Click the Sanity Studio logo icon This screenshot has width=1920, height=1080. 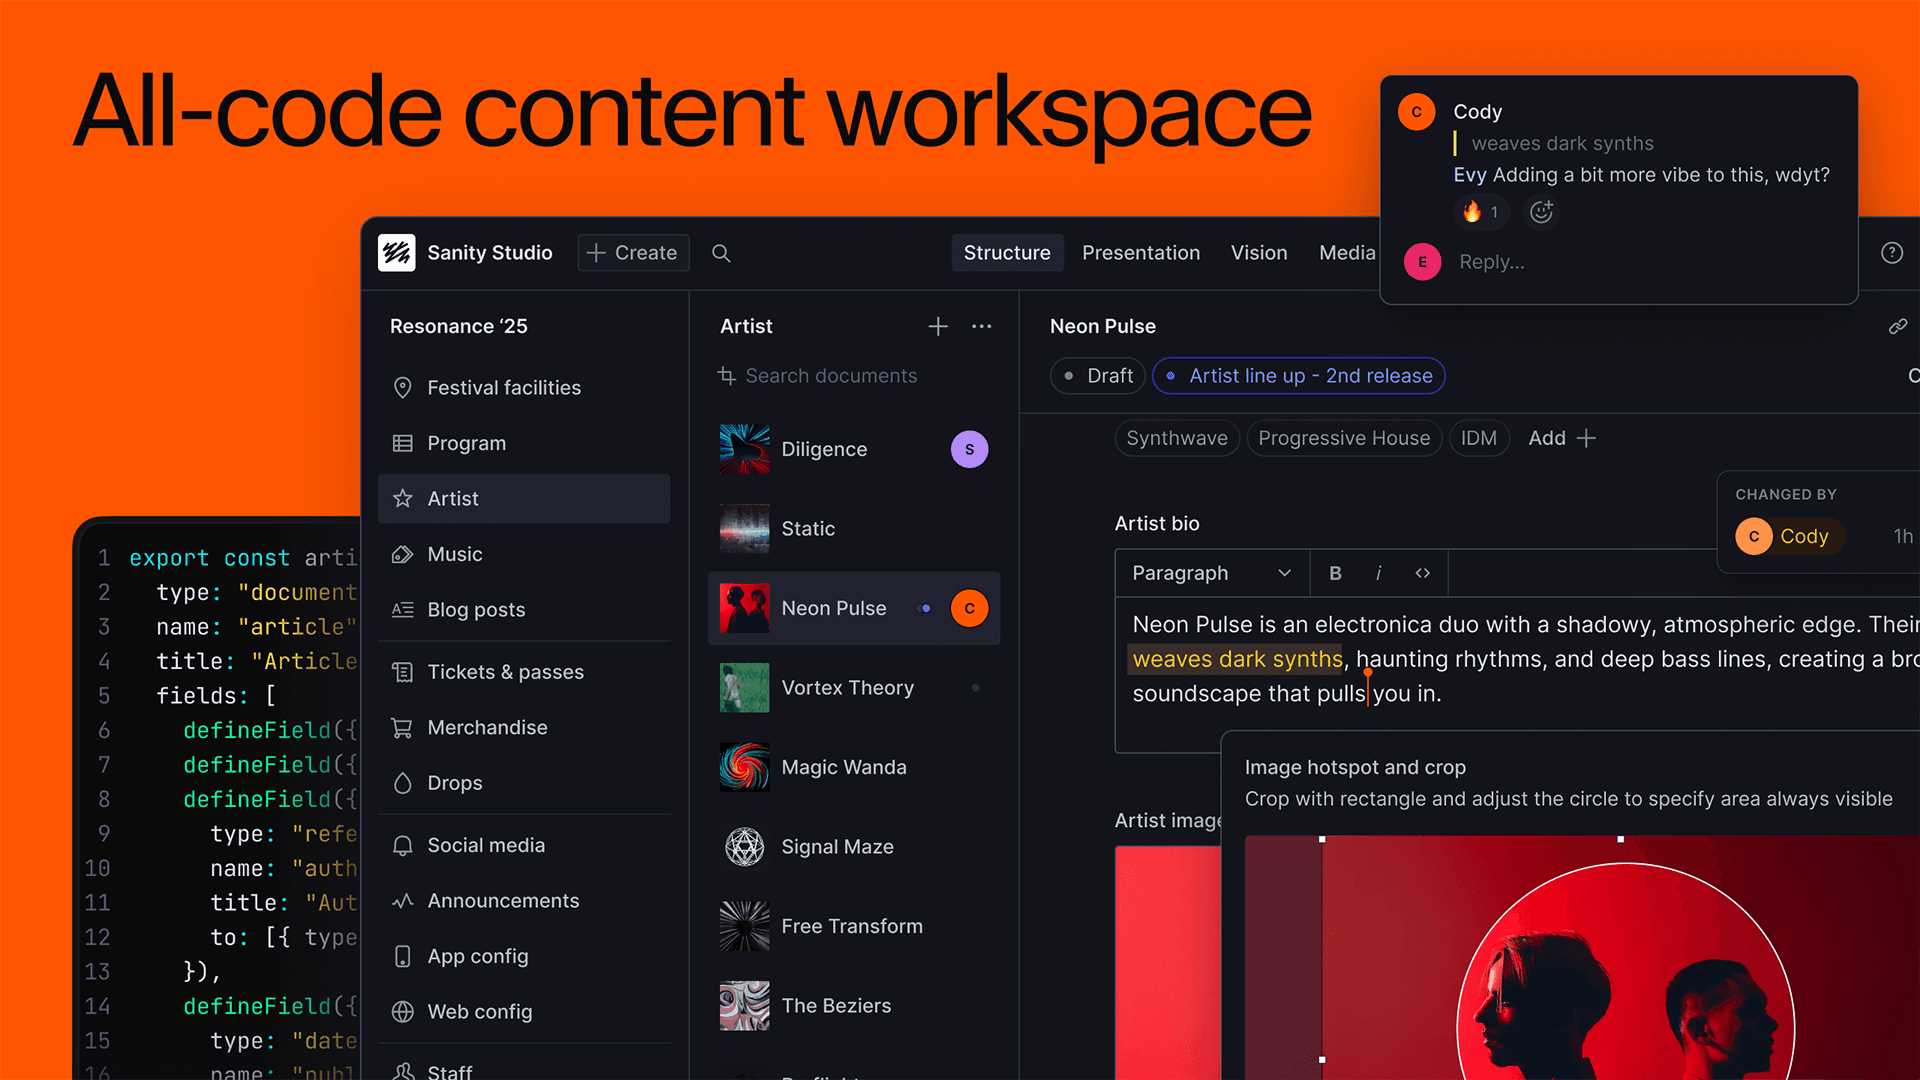[x=397, y=253]
